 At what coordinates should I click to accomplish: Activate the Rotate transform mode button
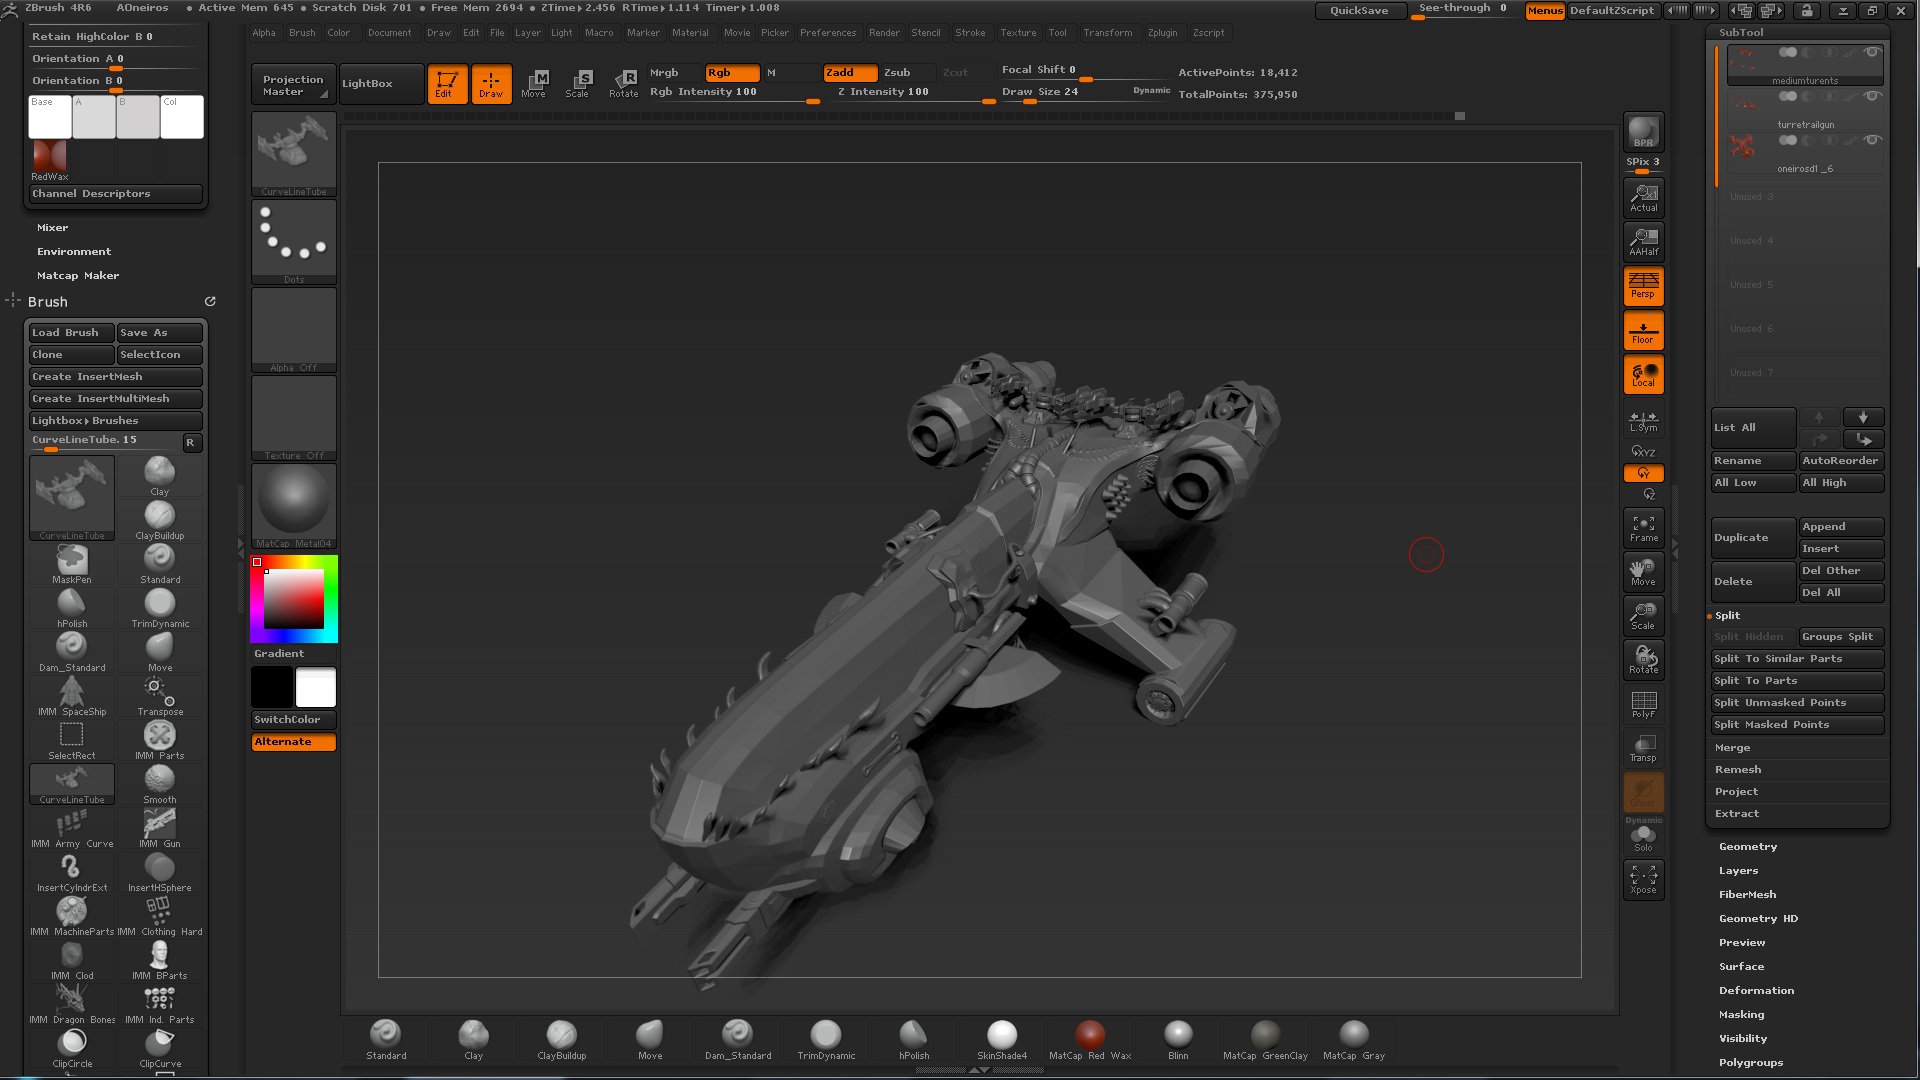point(624,83)
